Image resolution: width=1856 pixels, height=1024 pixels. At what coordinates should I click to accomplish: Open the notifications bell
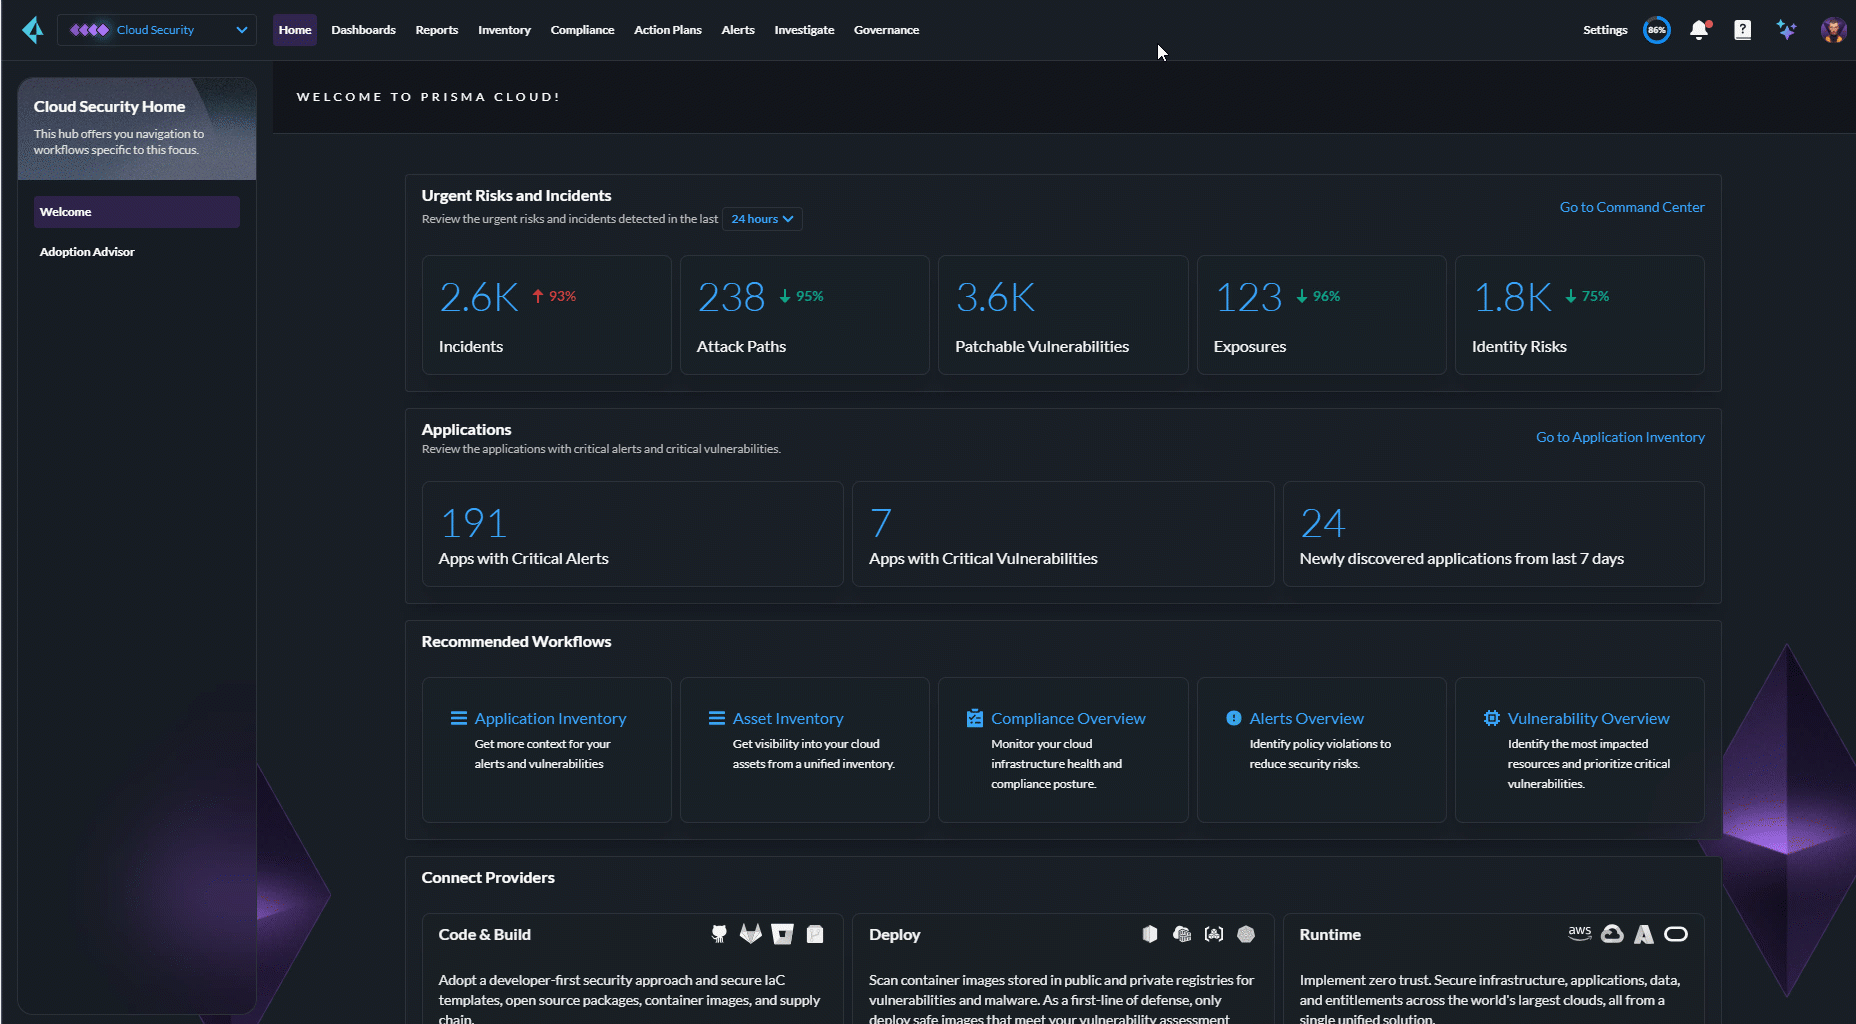1699,30
